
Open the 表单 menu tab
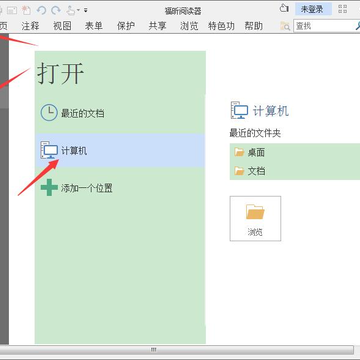94,26
